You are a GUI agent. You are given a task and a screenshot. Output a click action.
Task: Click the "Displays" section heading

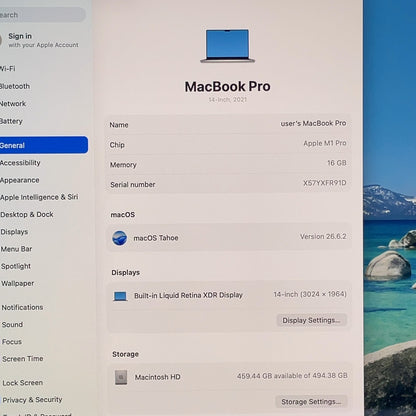pyautogui.click(x=125, y=273)
